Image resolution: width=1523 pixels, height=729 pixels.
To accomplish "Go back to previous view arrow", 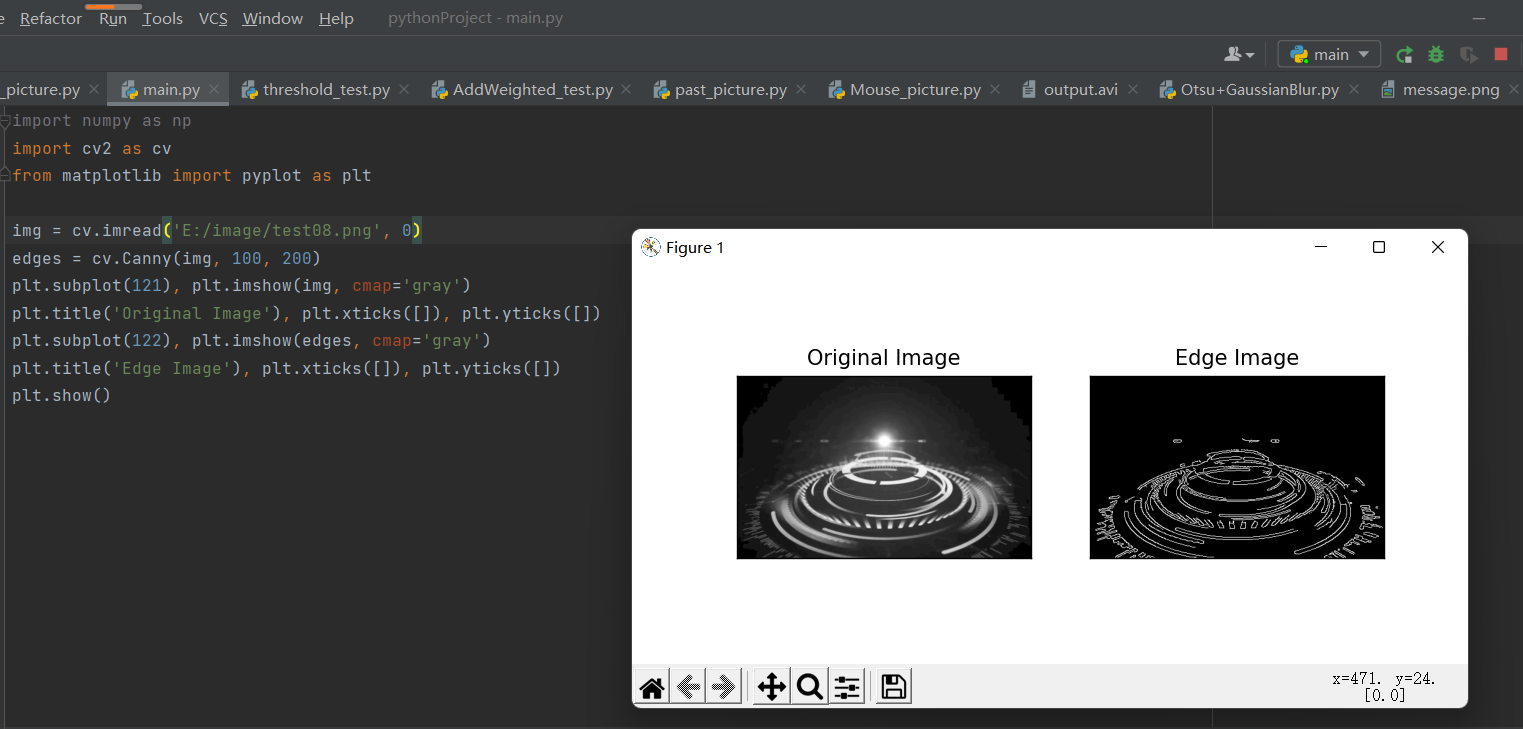I will click(x=688, y=687).
